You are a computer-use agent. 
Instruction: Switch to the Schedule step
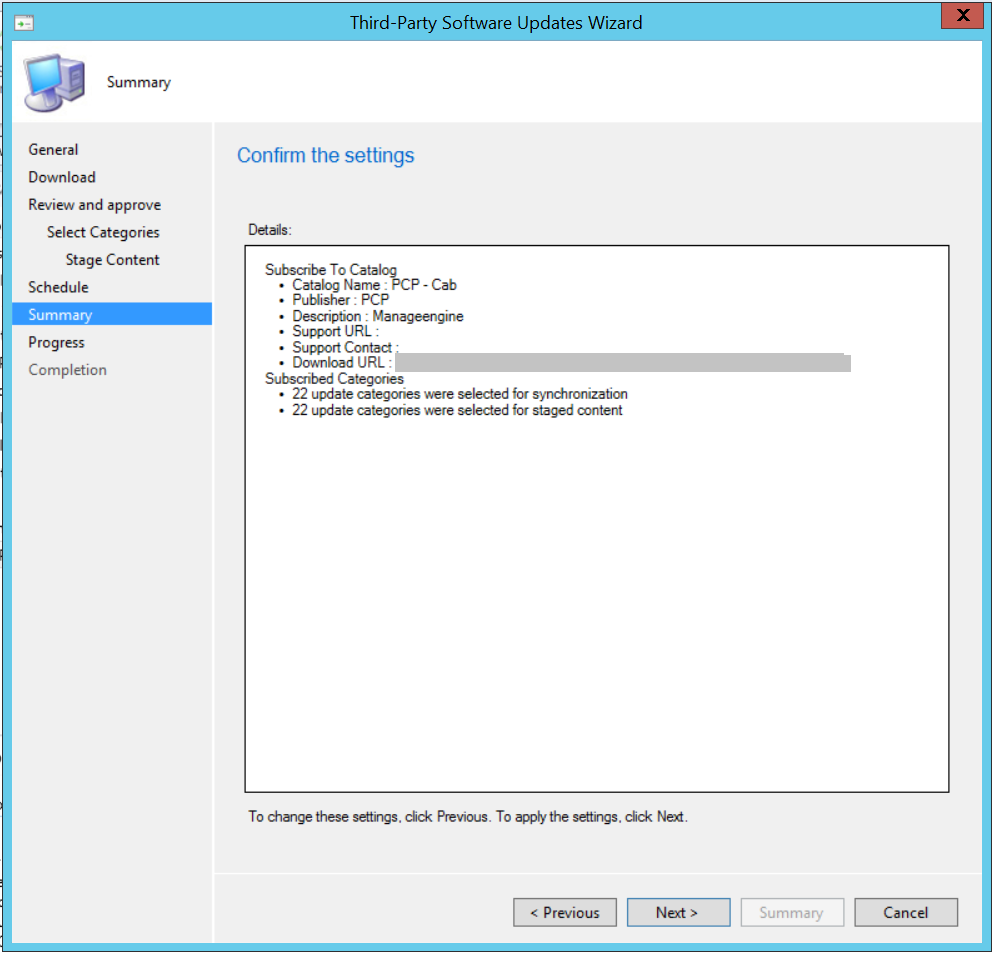point(58,287)
